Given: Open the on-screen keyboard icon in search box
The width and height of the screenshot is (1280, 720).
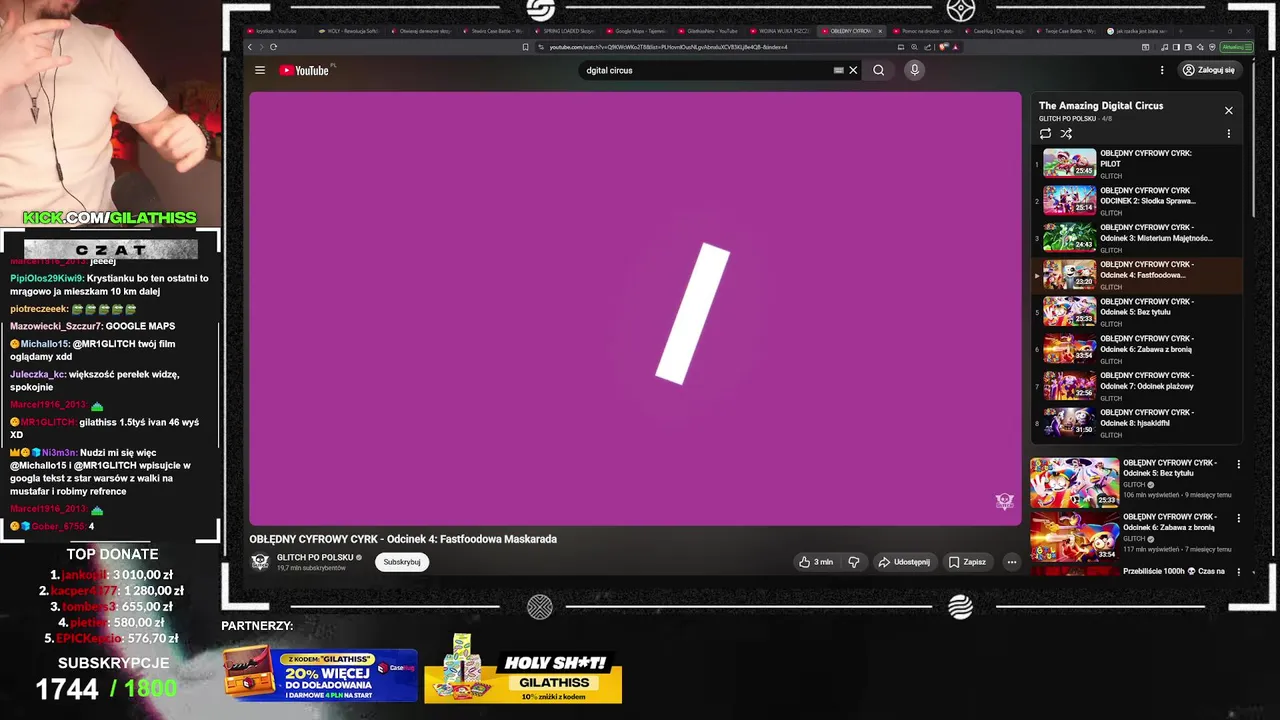Looking at the screenshot, I should click(x=838, y=70).
